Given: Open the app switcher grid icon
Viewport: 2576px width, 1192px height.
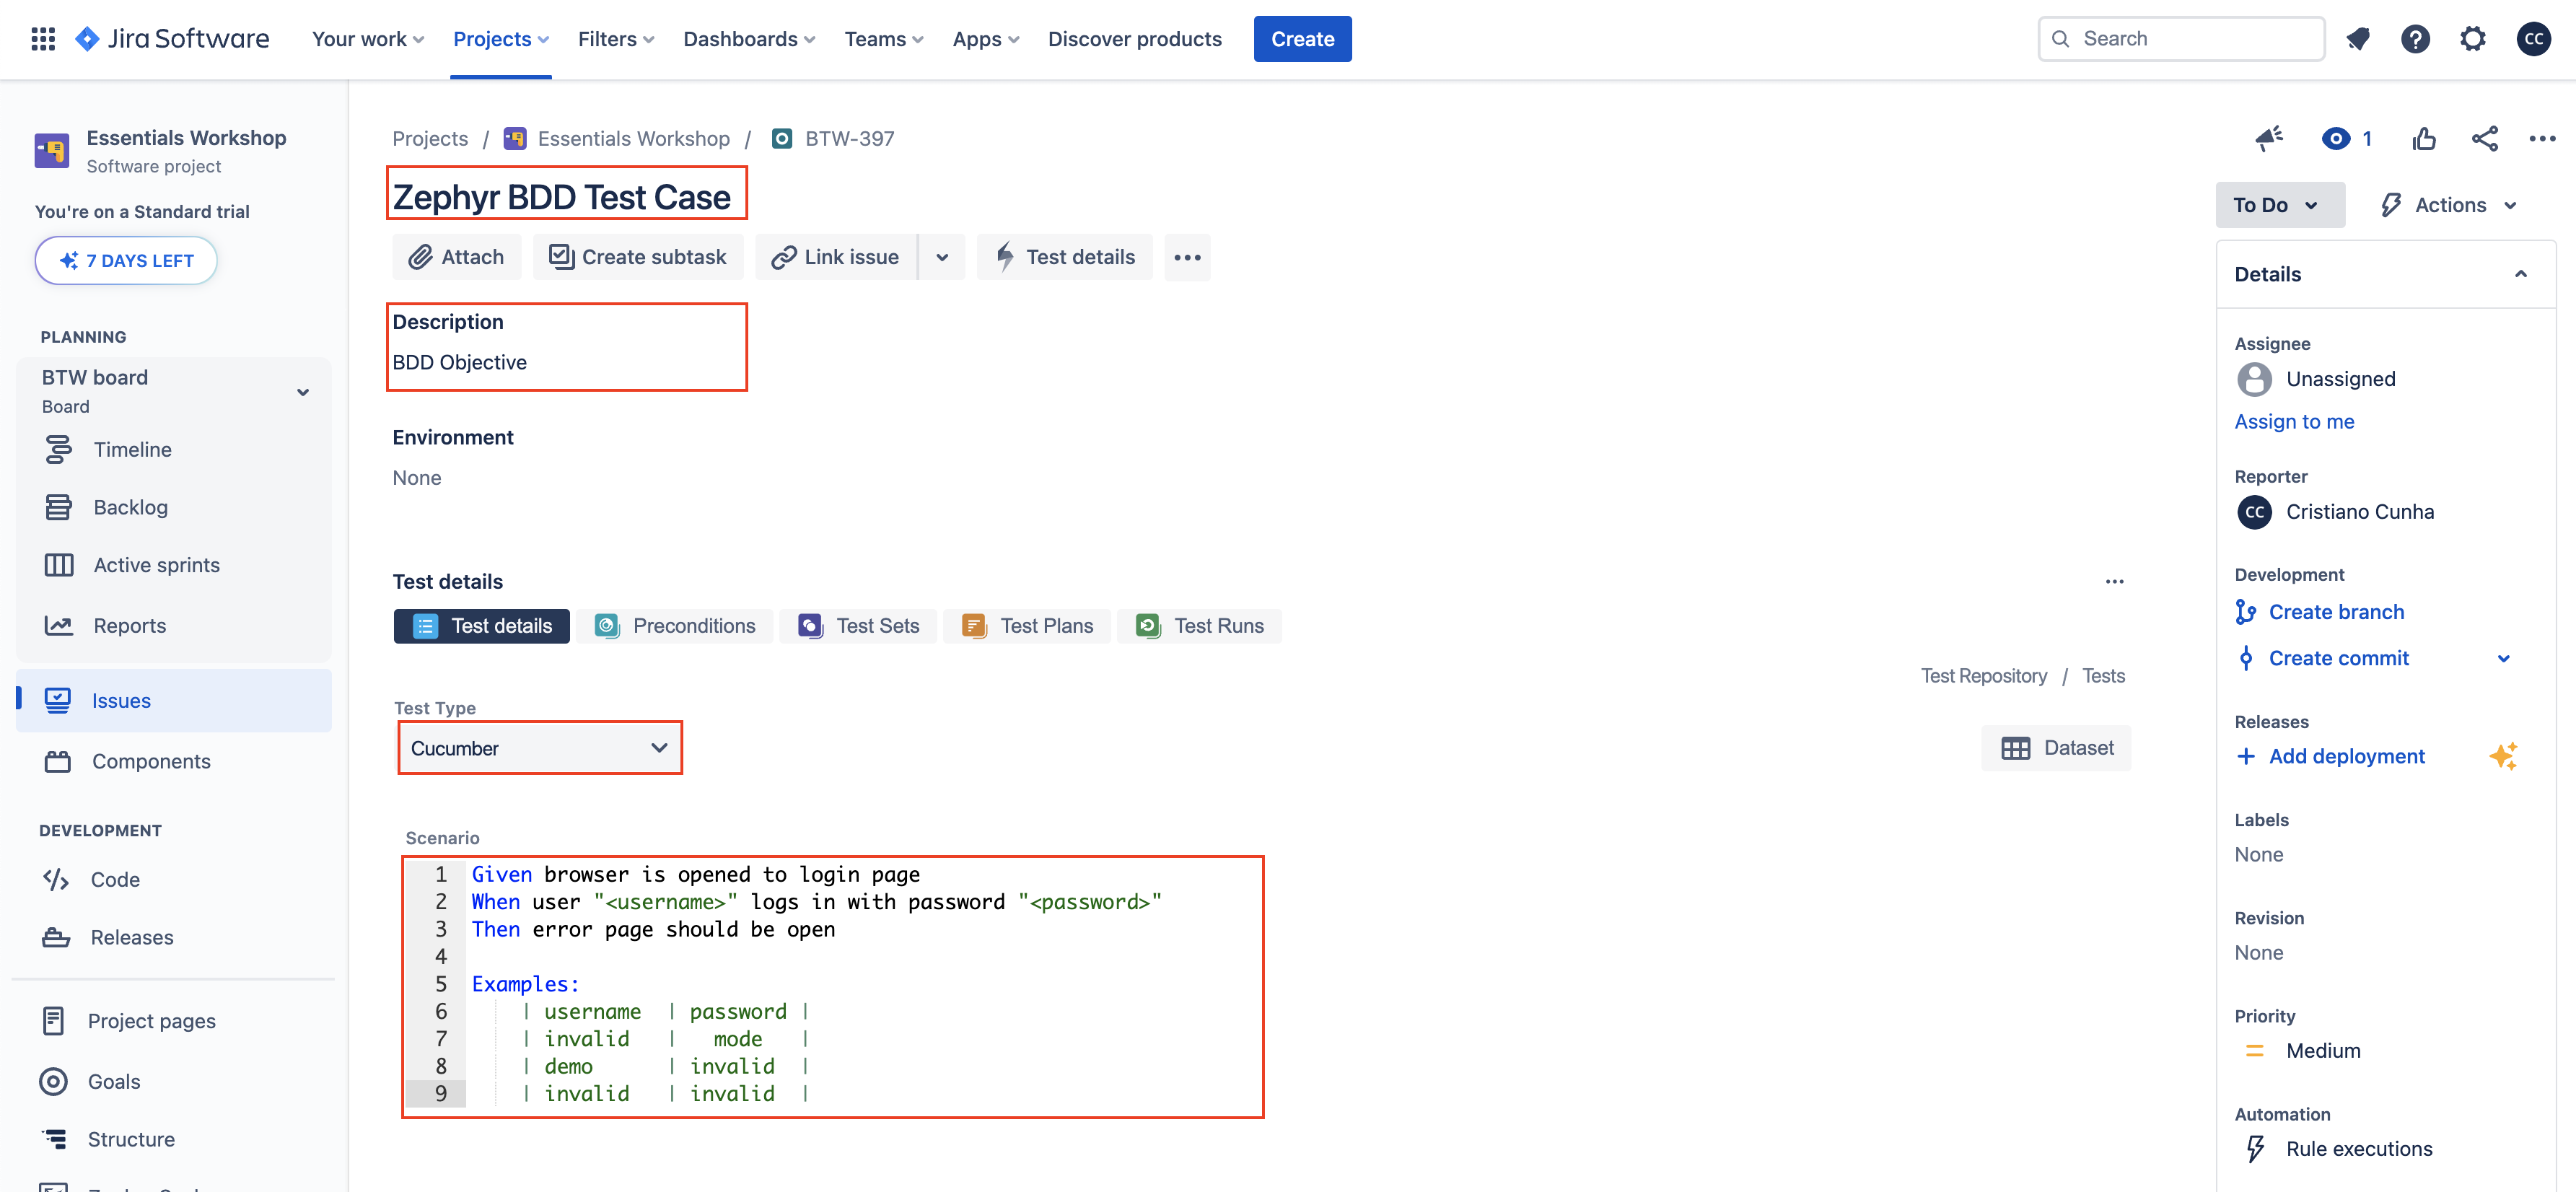Looking at the screenshot, I should 43,39.
